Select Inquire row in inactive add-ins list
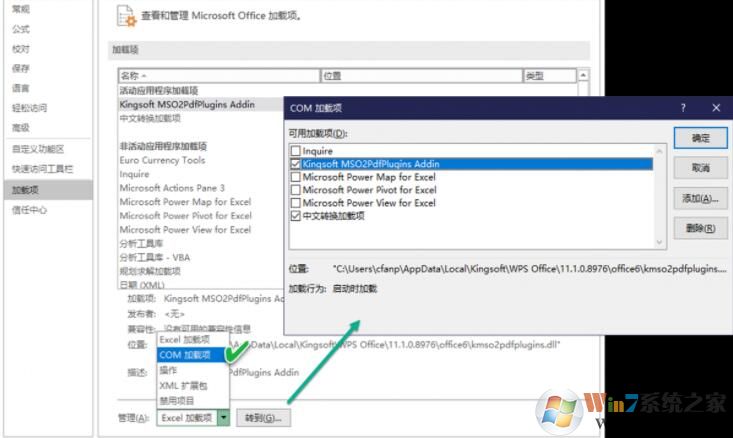Viewport: 733px width, 438px height. [x=134, y=174]
